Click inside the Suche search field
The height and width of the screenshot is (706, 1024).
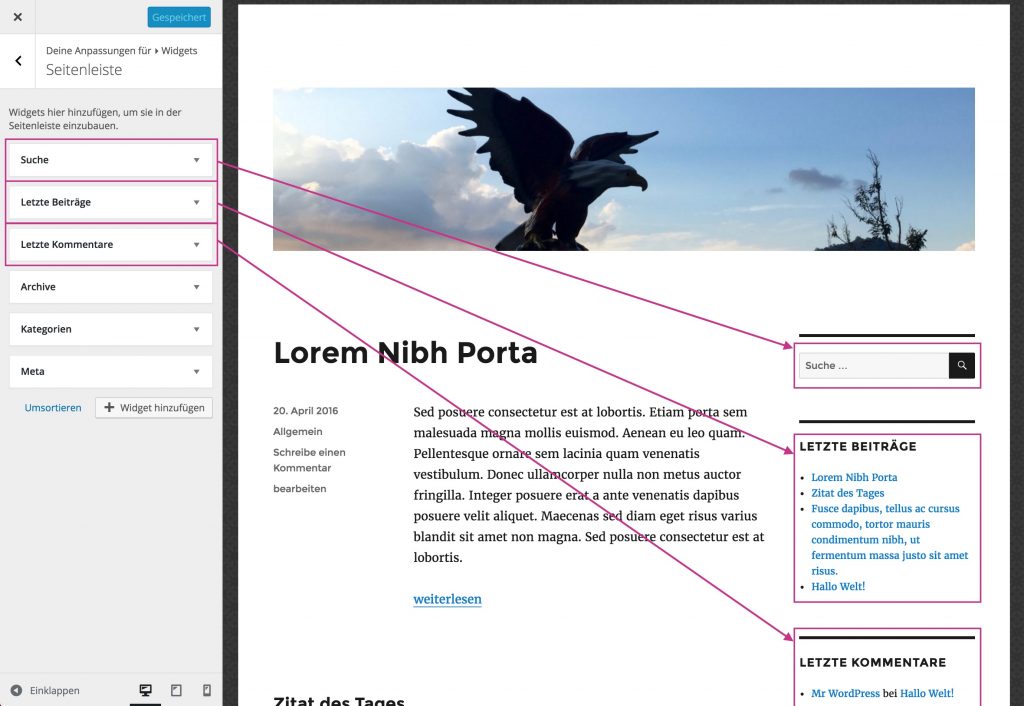point(870,366)
